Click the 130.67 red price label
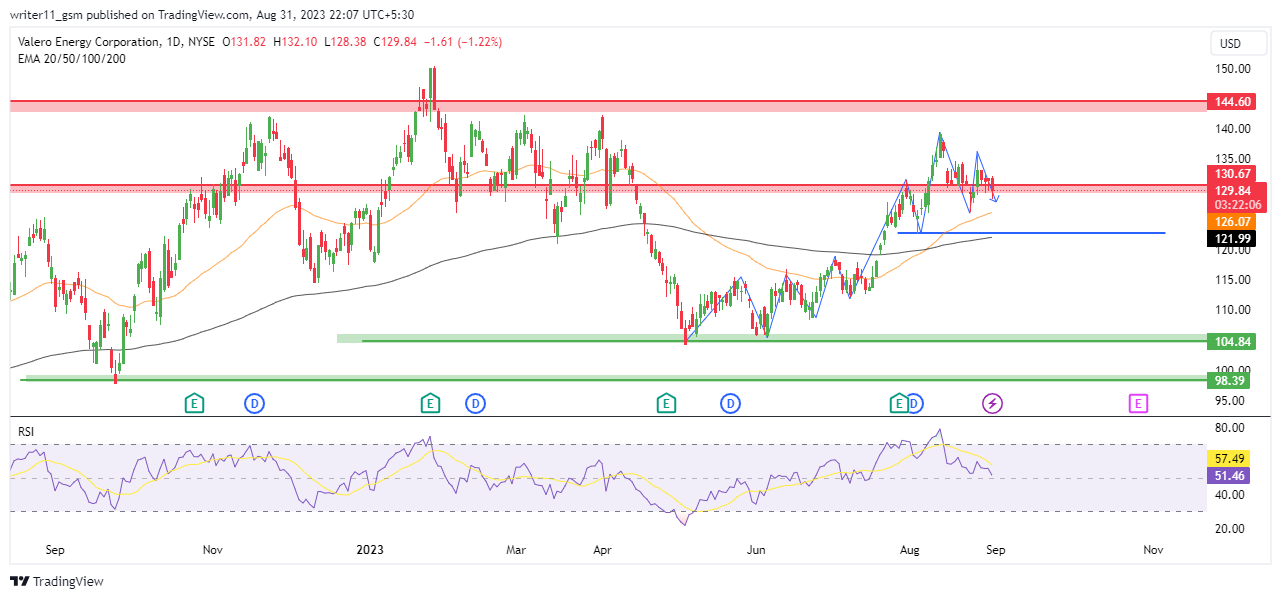Image resolution: width=1281 pixels, height=599 pixels. [x=1231, y=174]
